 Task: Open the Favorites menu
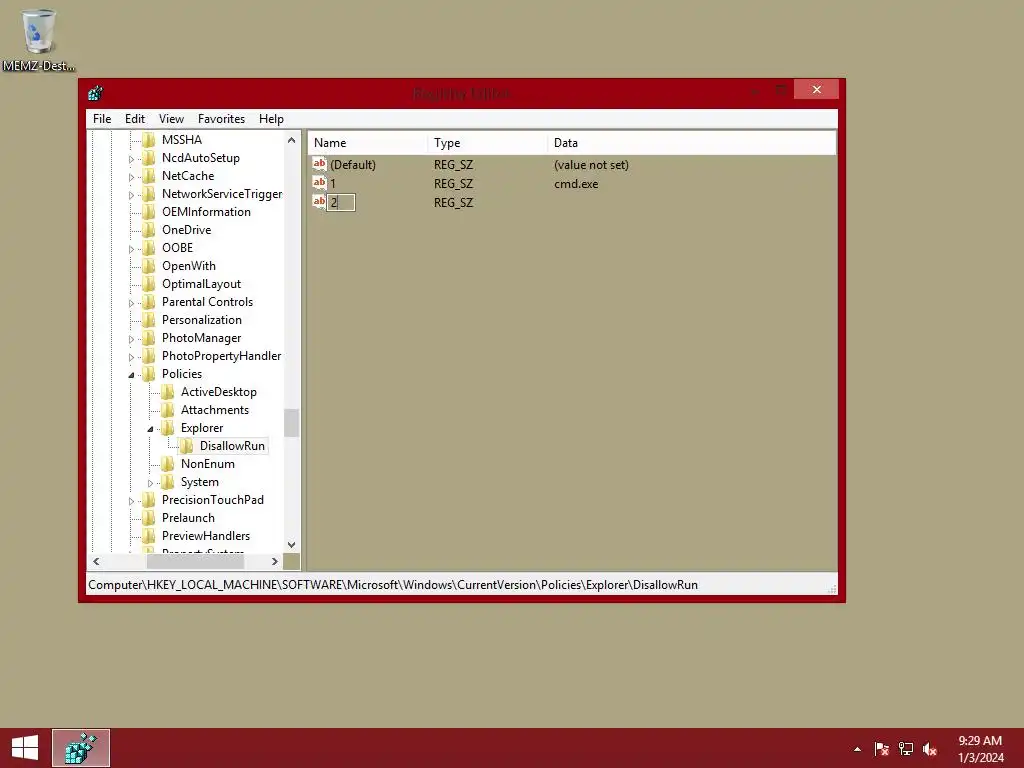tap(221, 119)
